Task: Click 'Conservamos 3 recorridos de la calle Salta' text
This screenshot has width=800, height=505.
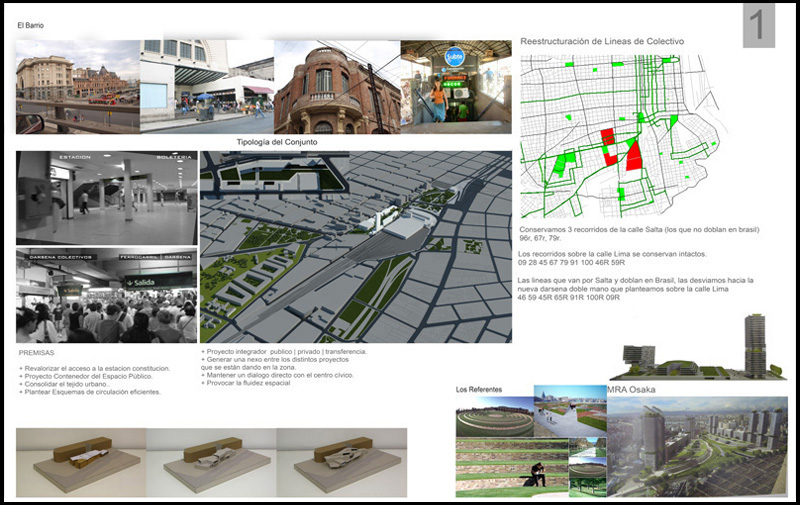Action: pos(639,230)
